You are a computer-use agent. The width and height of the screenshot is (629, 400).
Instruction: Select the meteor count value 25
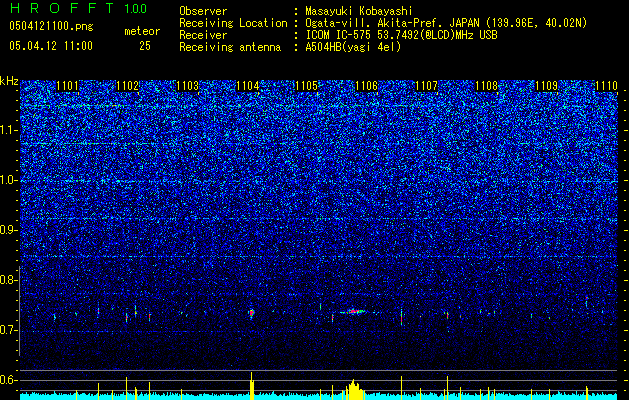pyautogui.click(x=145, y=46)
